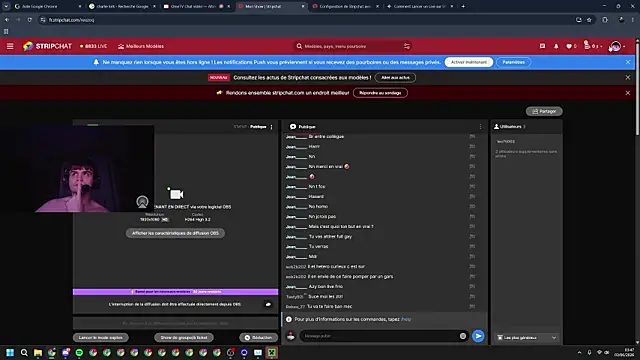Click the tip menu icon beside the message box

291,336
